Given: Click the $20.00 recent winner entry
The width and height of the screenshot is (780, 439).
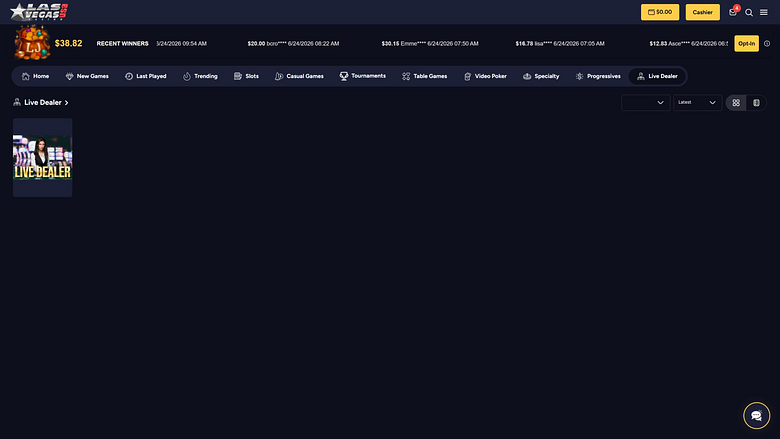Looking at the screenshot, I should [x=293, y=44].
